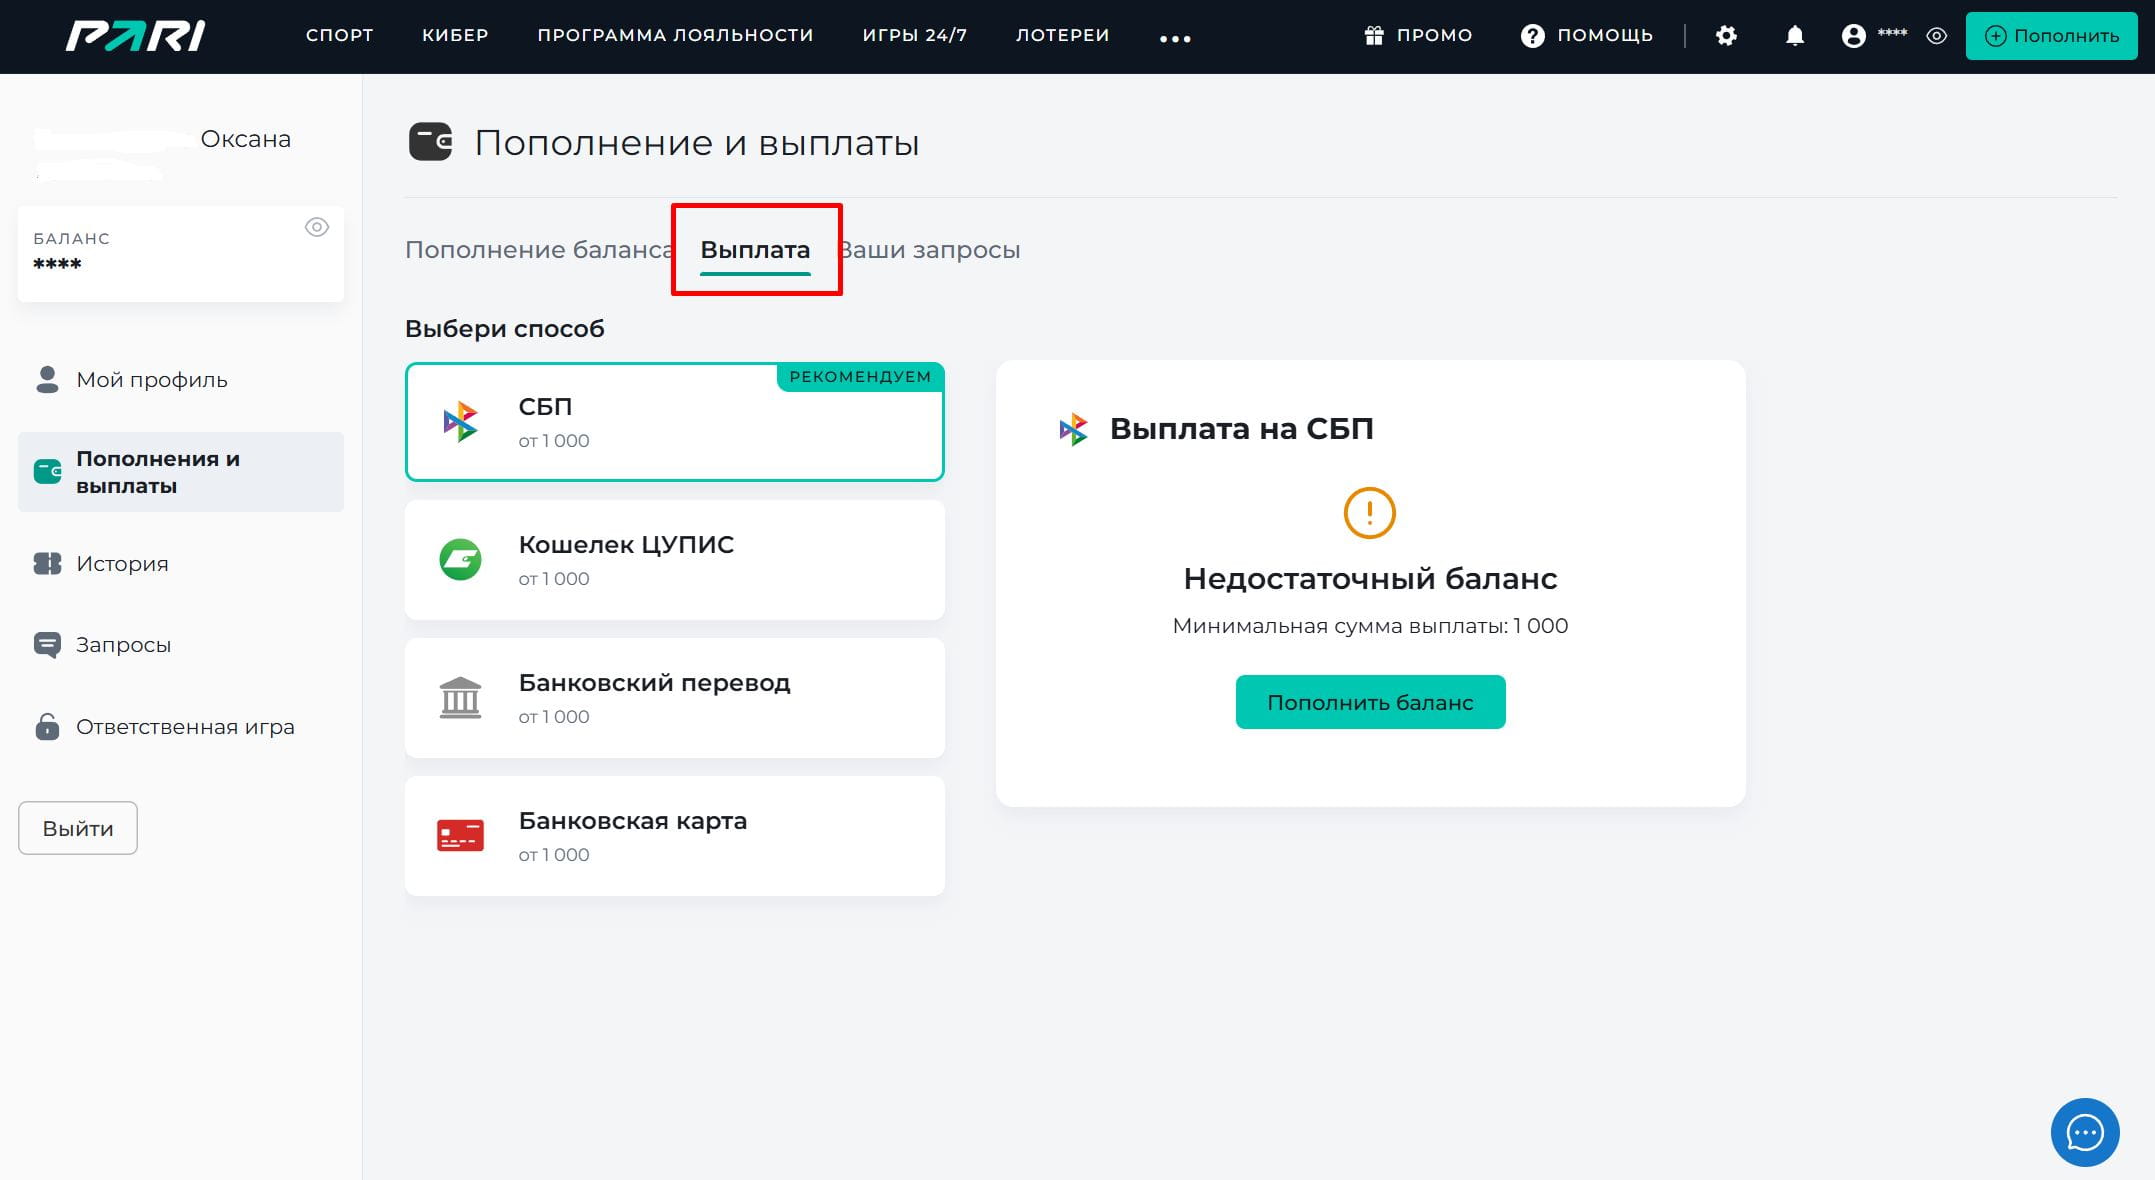The image size is (2155, 1180).
Task: Click the СБП logo in Выплата на СБП panel
Action: tap(1073, 429)
